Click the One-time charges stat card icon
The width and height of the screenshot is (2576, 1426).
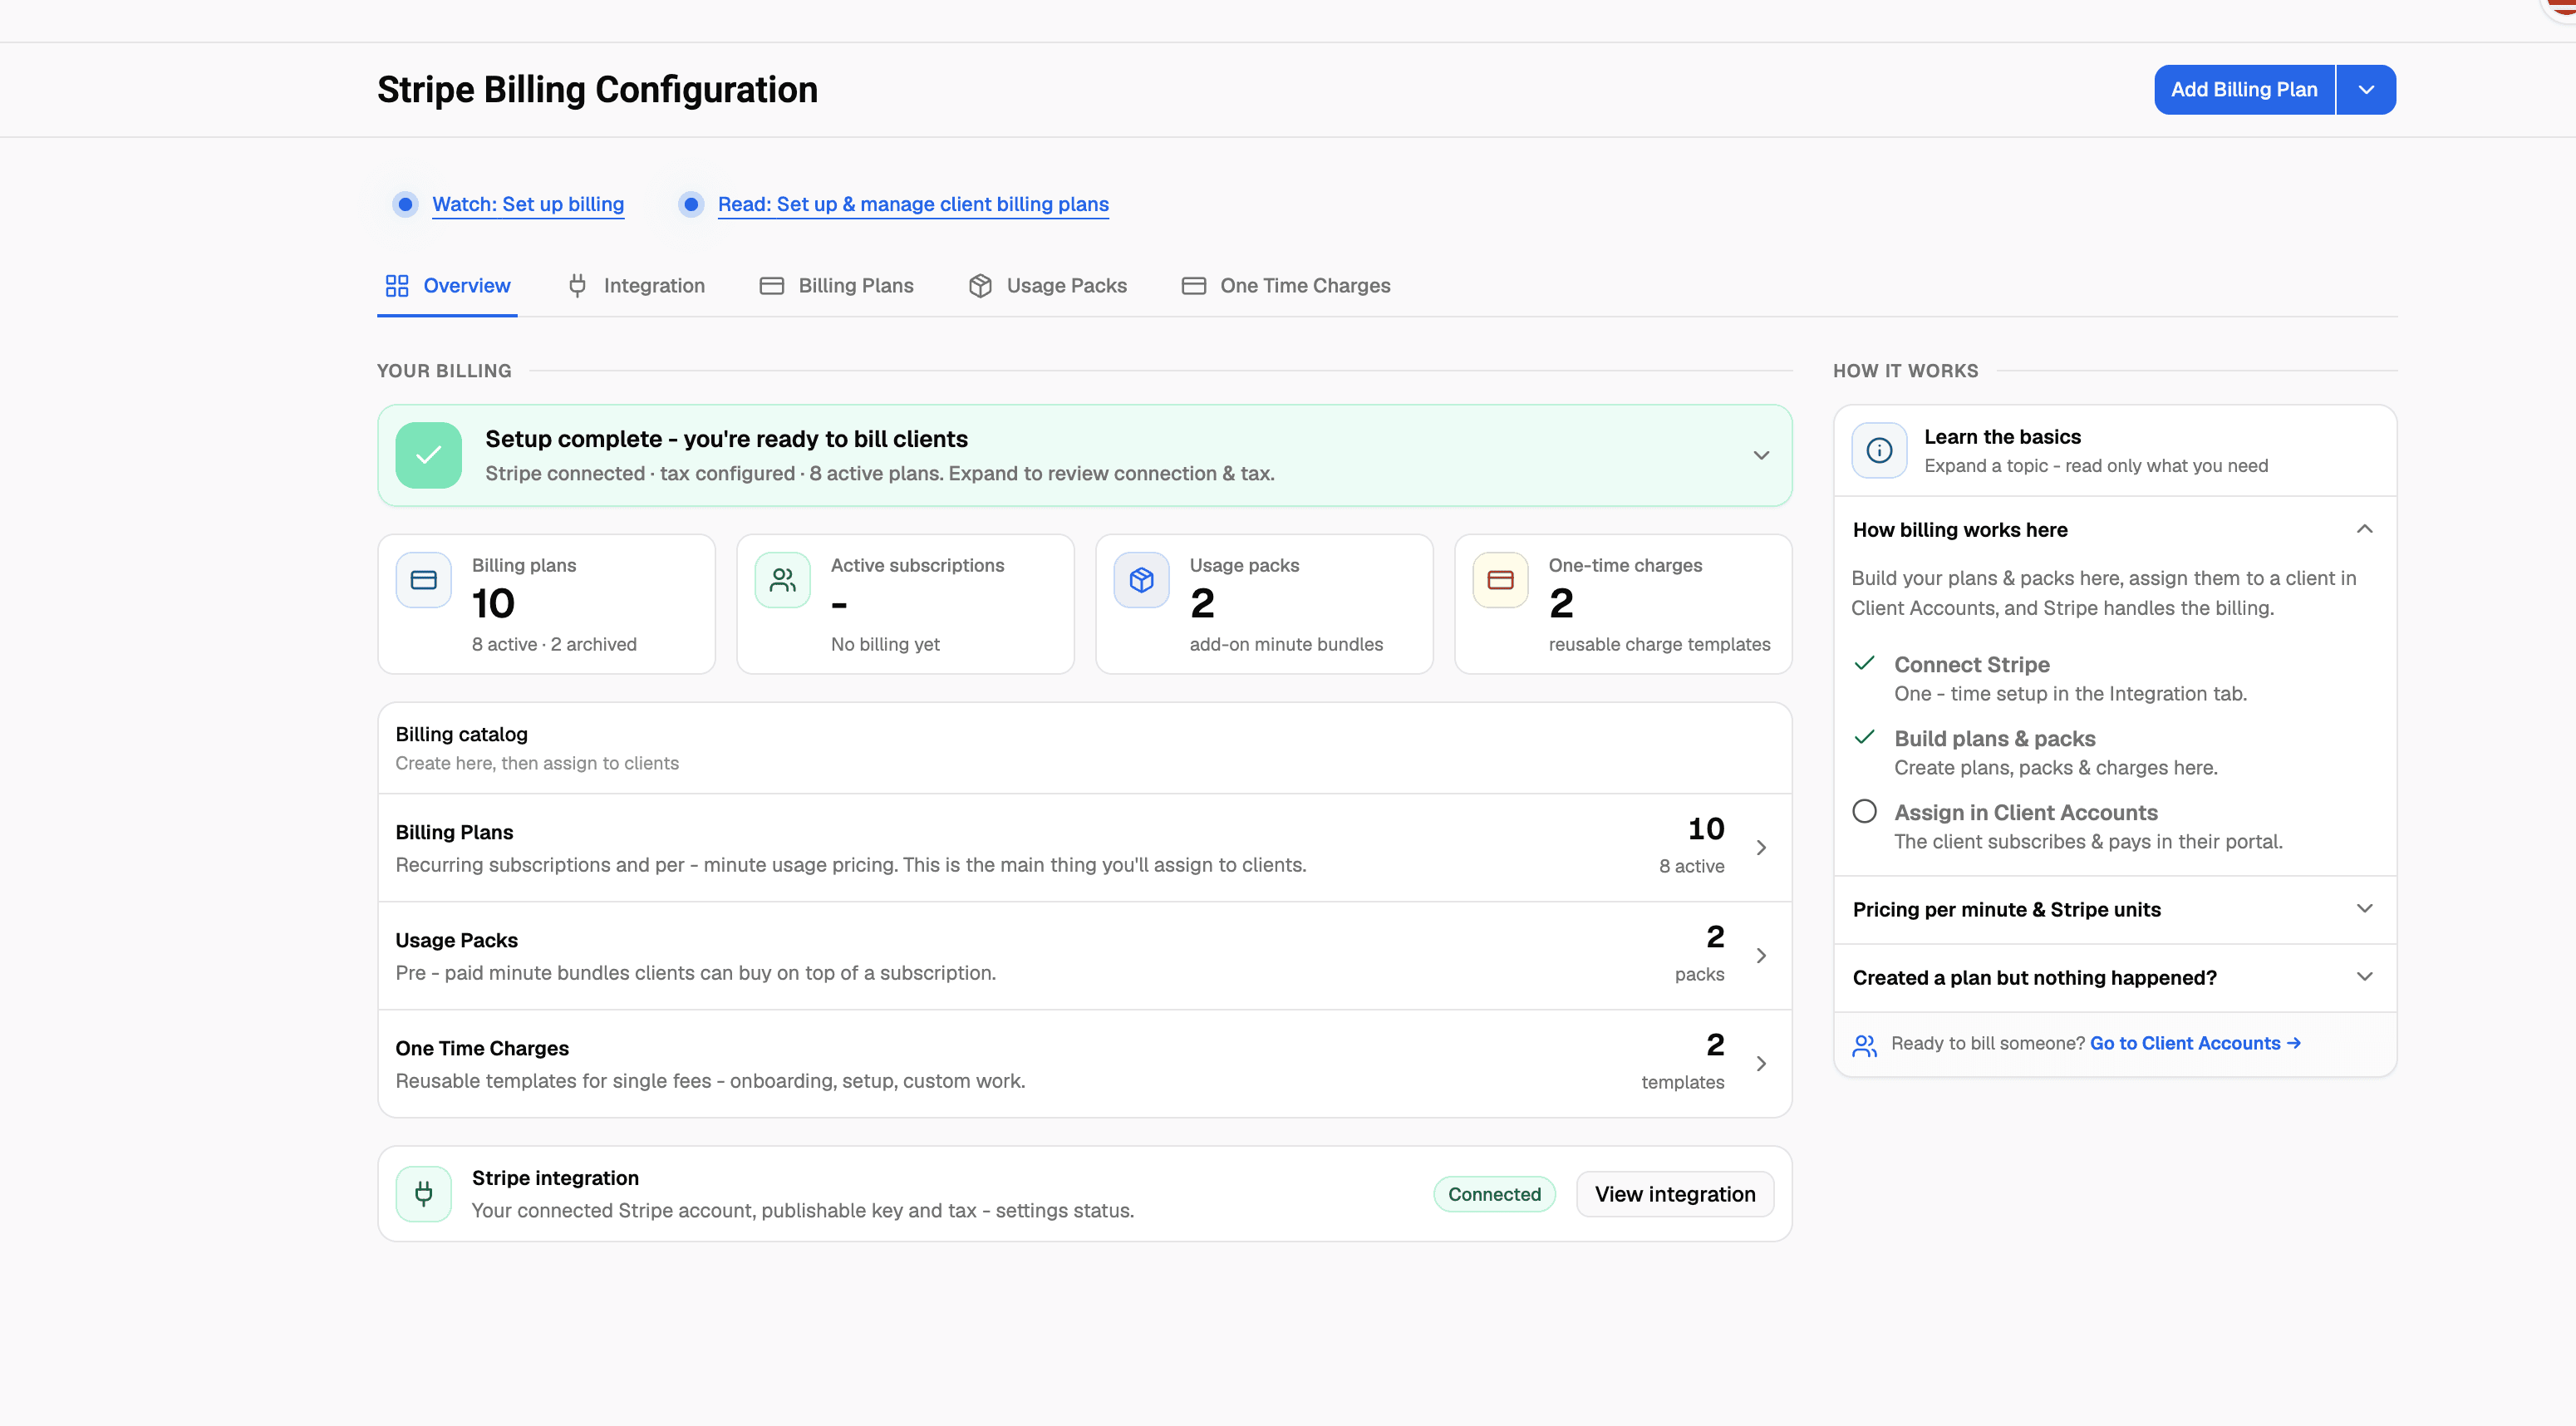point(1501,580)
